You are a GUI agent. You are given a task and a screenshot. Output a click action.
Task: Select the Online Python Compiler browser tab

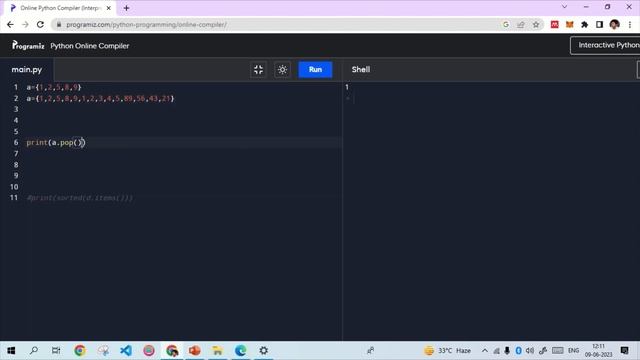click(x=60, y=8)
